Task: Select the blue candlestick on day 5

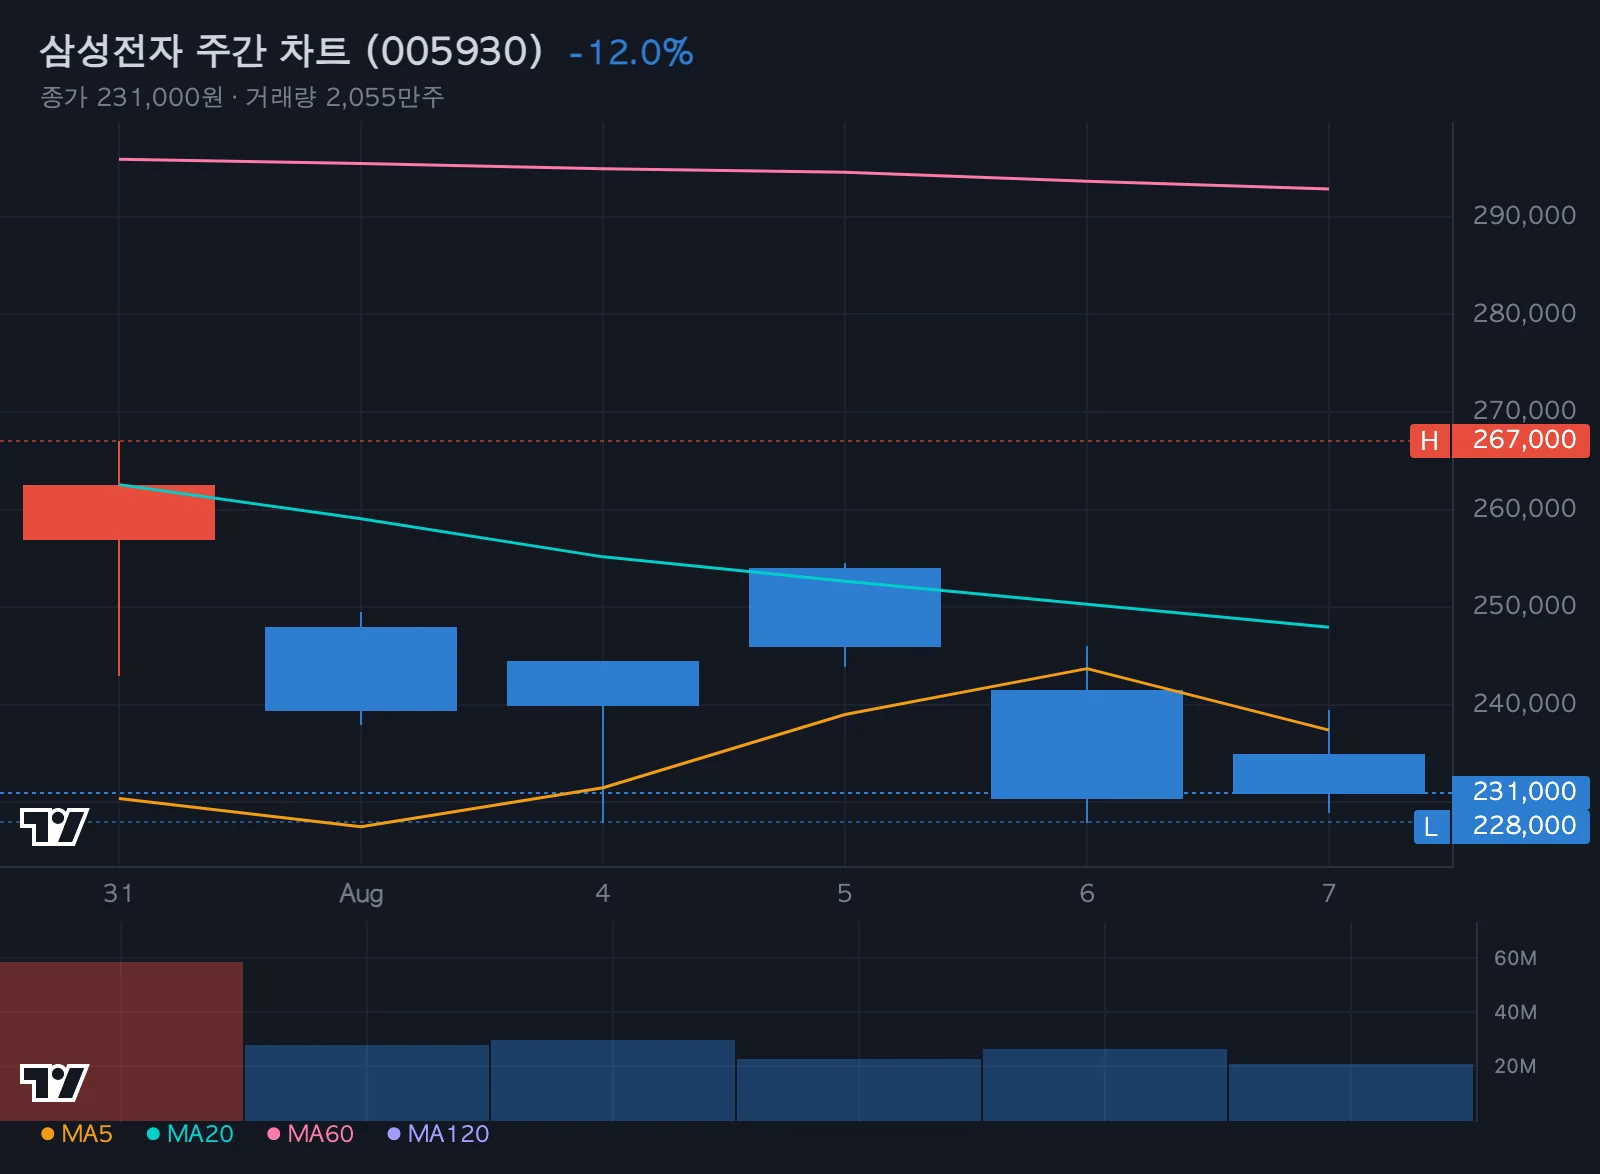Action: click(x=845, y=607)
